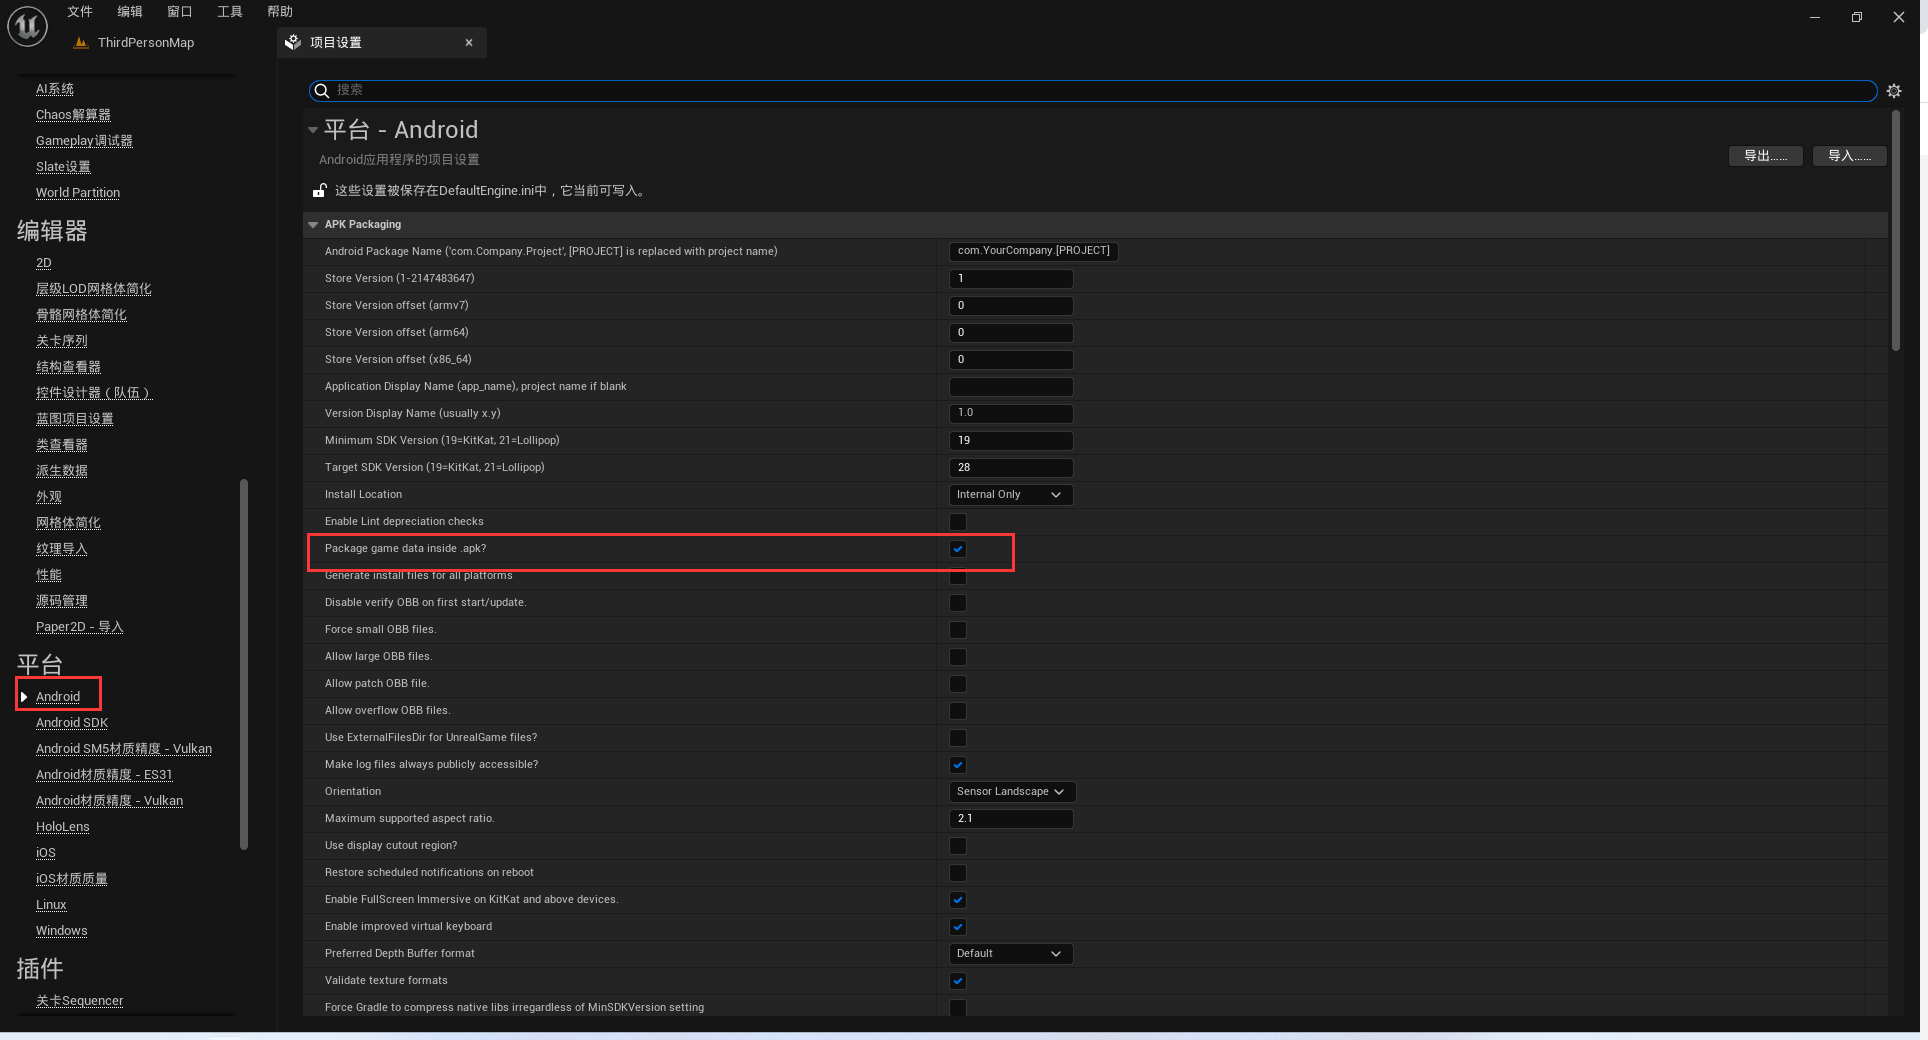Open Slate设置 settings
The image size is (1928, 1040).
point(63,167)
